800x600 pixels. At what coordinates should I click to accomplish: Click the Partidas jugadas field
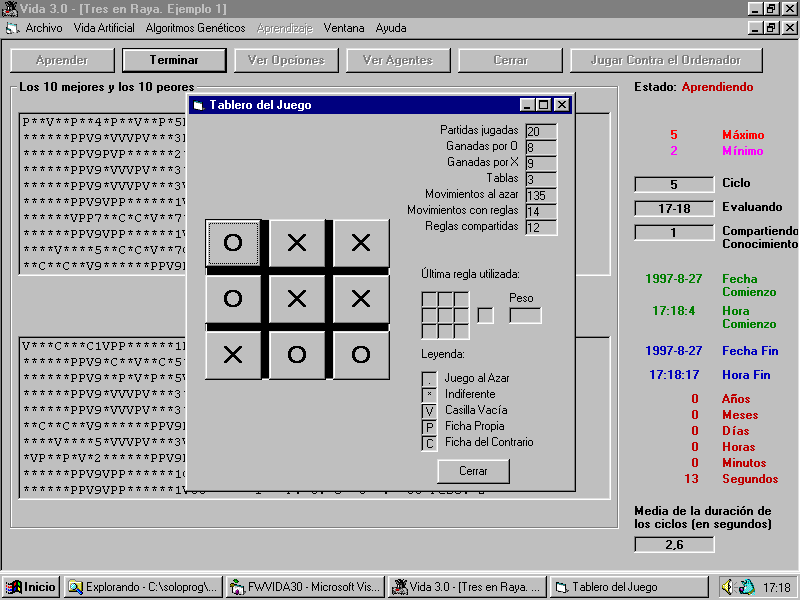coord(541,131)
